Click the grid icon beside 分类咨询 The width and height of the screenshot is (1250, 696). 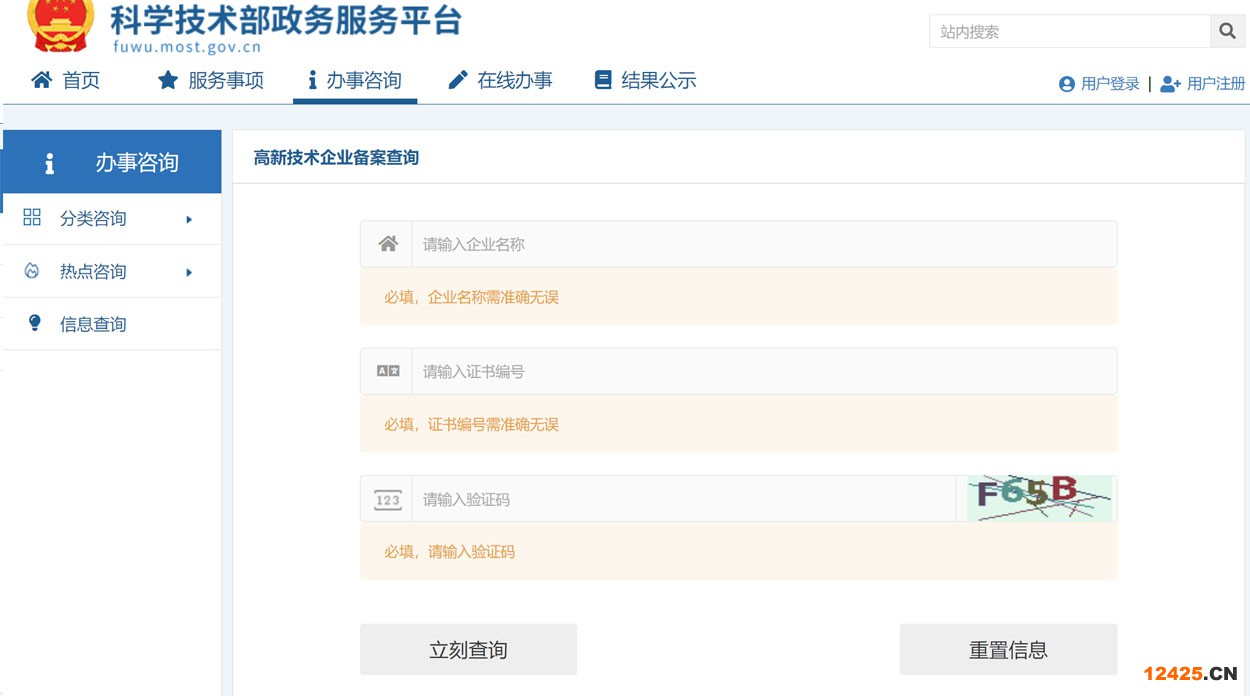click(x=32, y=217)
